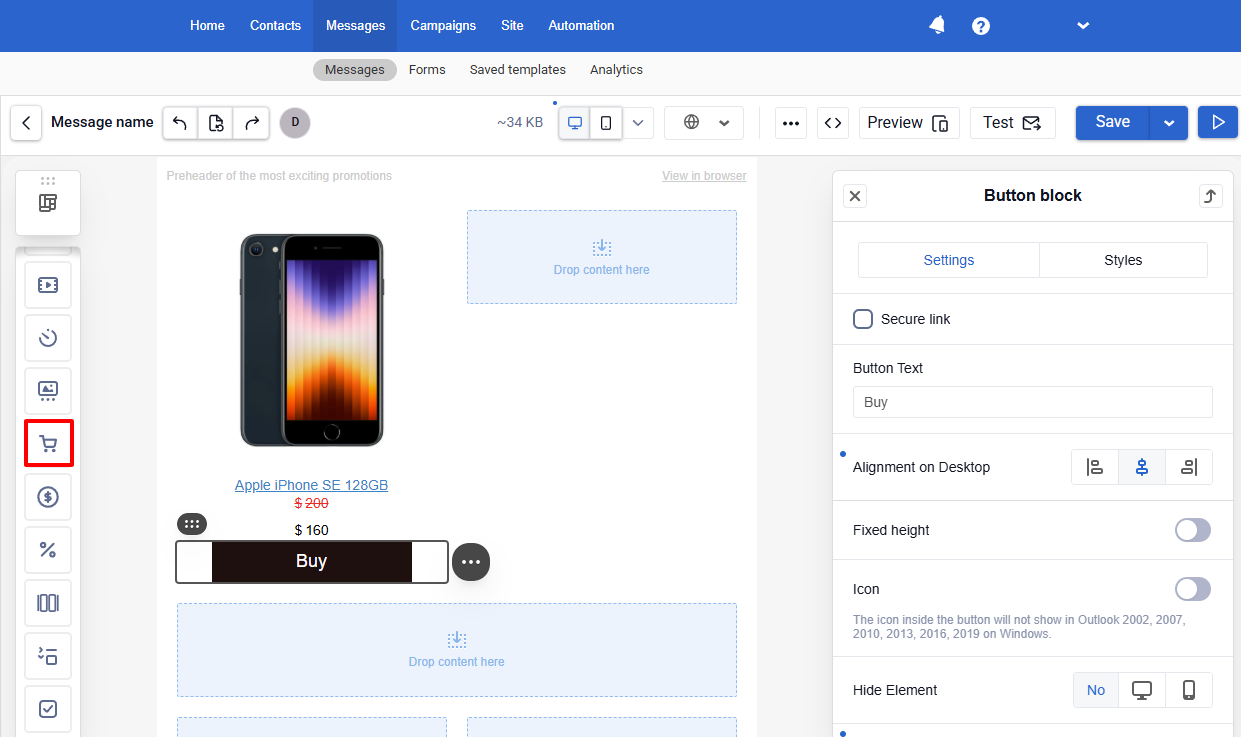Open the Styles tab

[x=1123, y=260]
